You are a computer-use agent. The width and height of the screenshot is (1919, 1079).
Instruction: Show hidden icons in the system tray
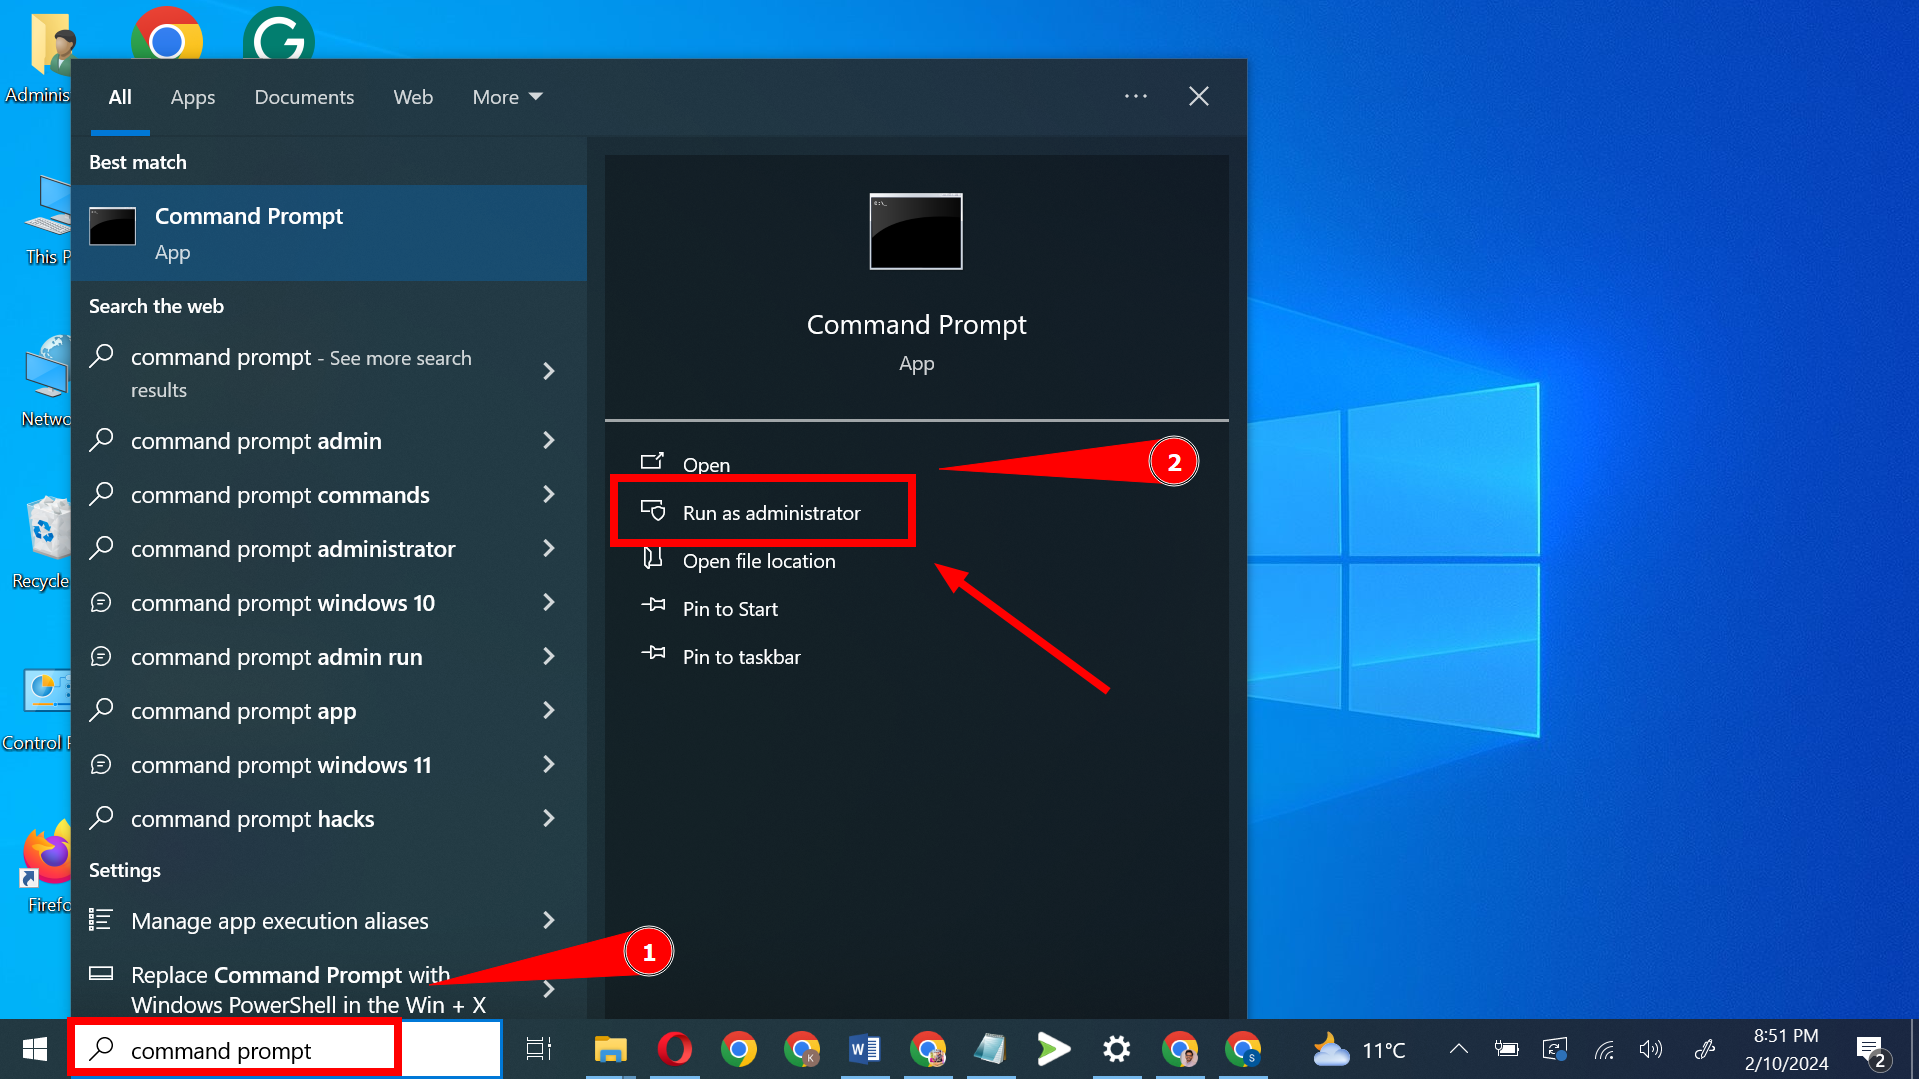(x=1457, y=1049)
